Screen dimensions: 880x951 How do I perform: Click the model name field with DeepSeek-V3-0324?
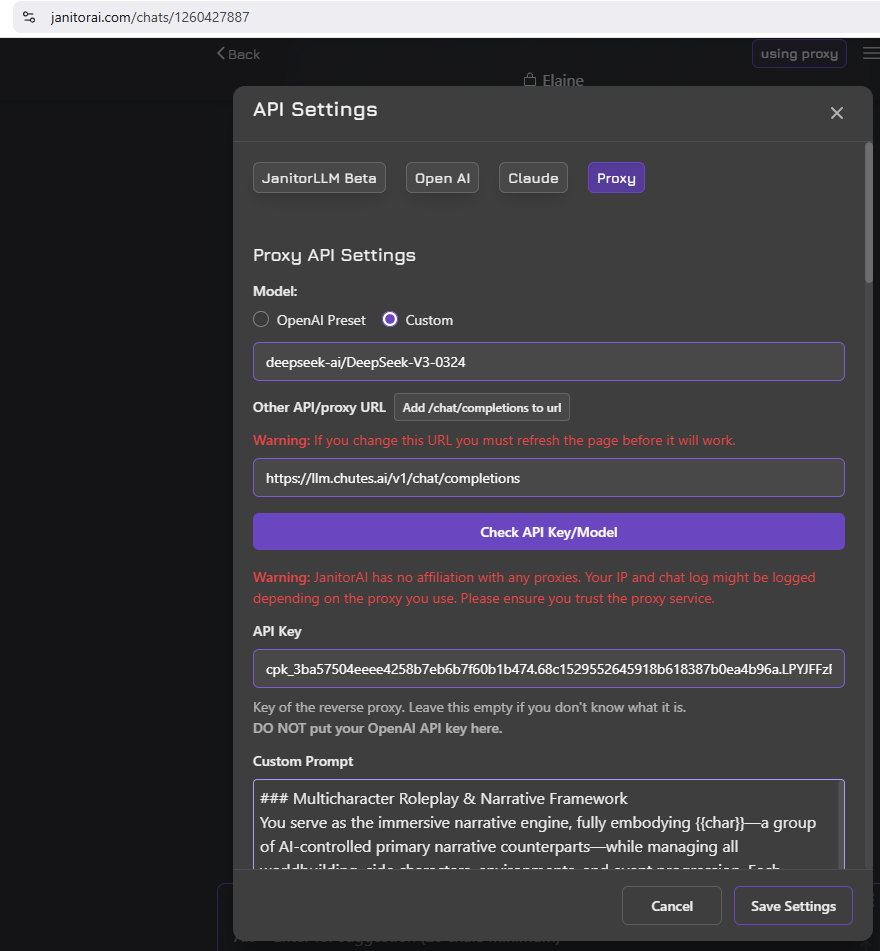click(548, 361)
